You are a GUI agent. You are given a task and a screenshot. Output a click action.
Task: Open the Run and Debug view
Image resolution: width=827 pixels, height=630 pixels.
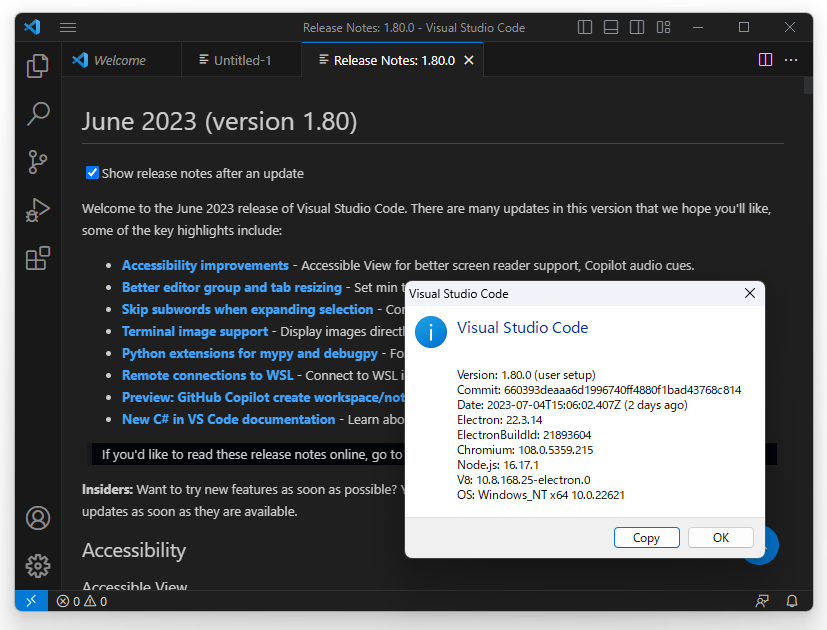point(37,210)
